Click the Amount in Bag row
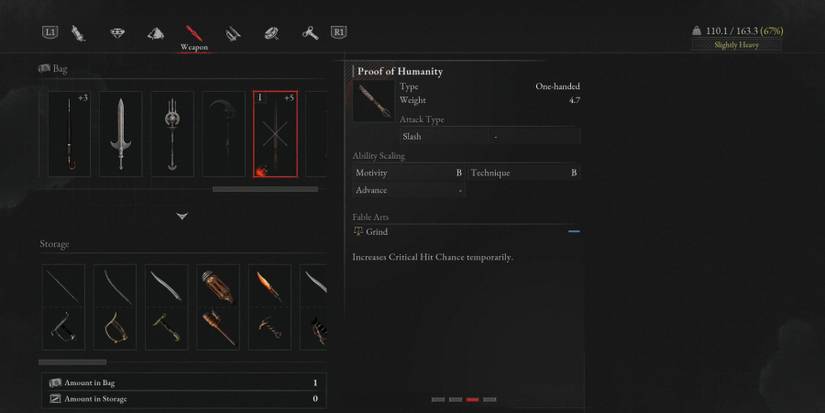 [x=184, y=383]
